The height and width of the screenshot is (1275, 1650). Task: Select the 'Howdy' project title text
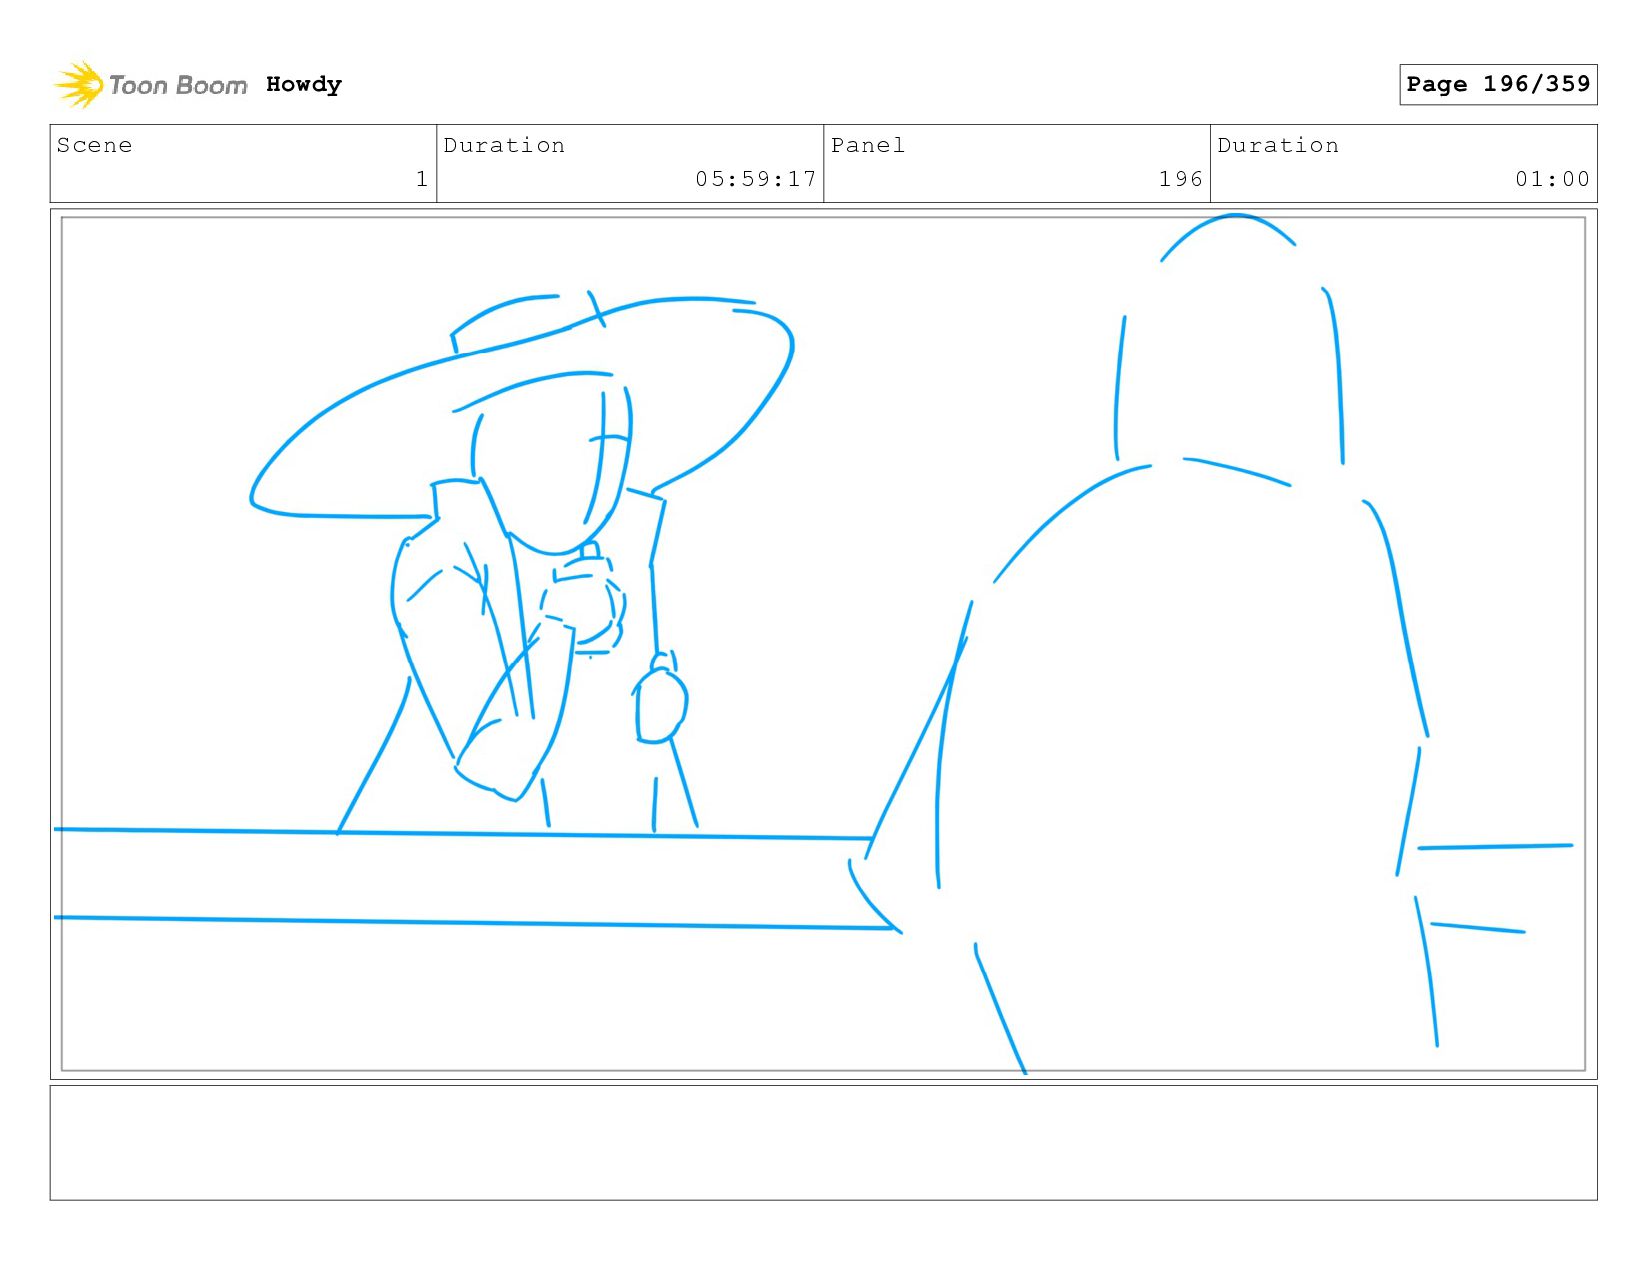pyautogui.click(x=304, y=84)
